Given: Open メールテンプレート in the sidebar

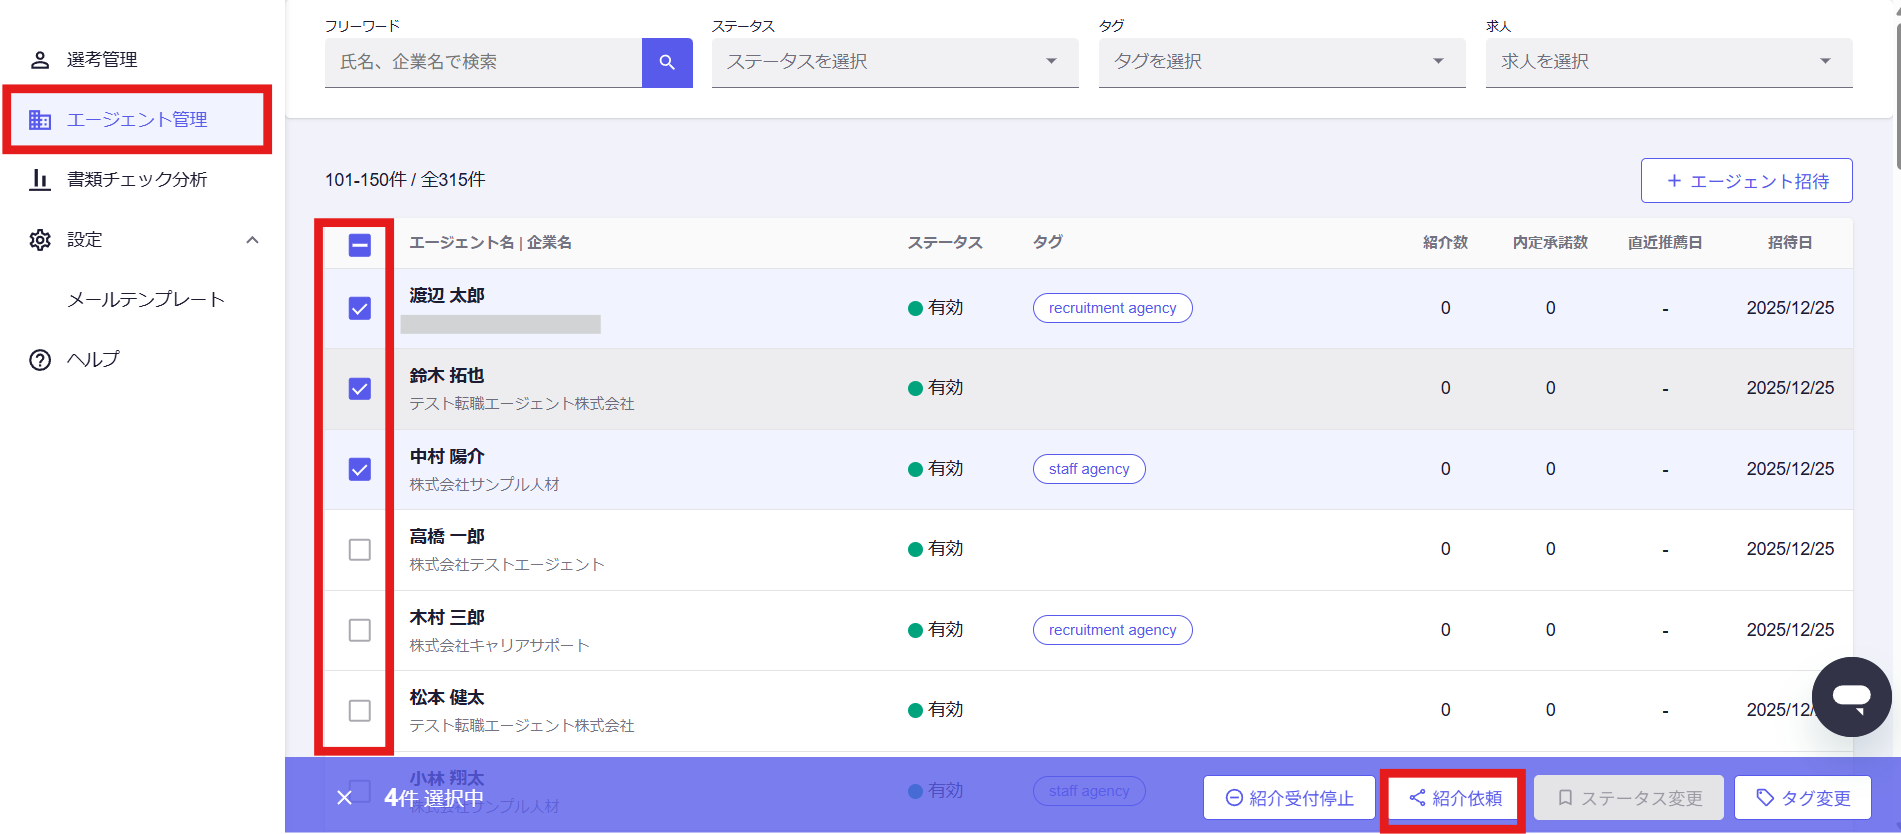Looking at the screenshot, I should (146, 300).
